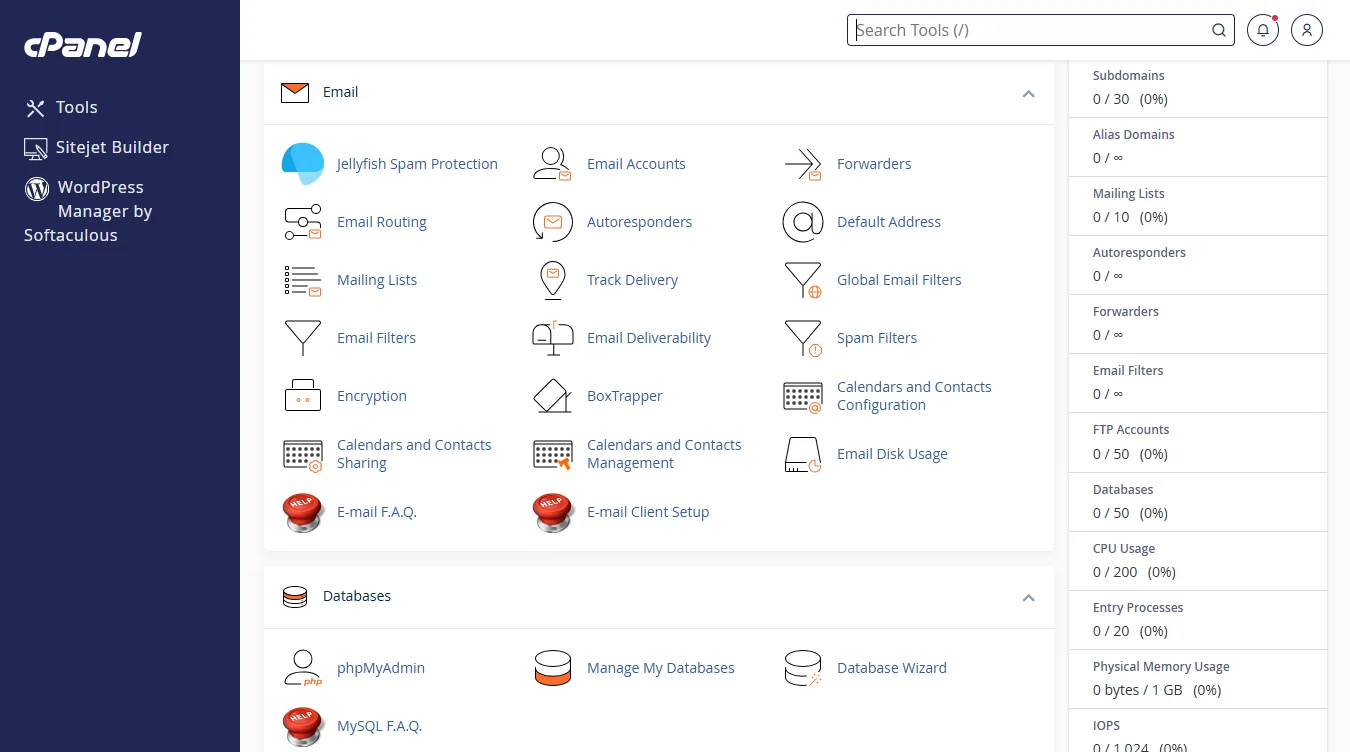The height and width of the screenshot is (752, 1350).
Task: Click the Subdomains statistic label
Action: click(x=1129, y=76)
